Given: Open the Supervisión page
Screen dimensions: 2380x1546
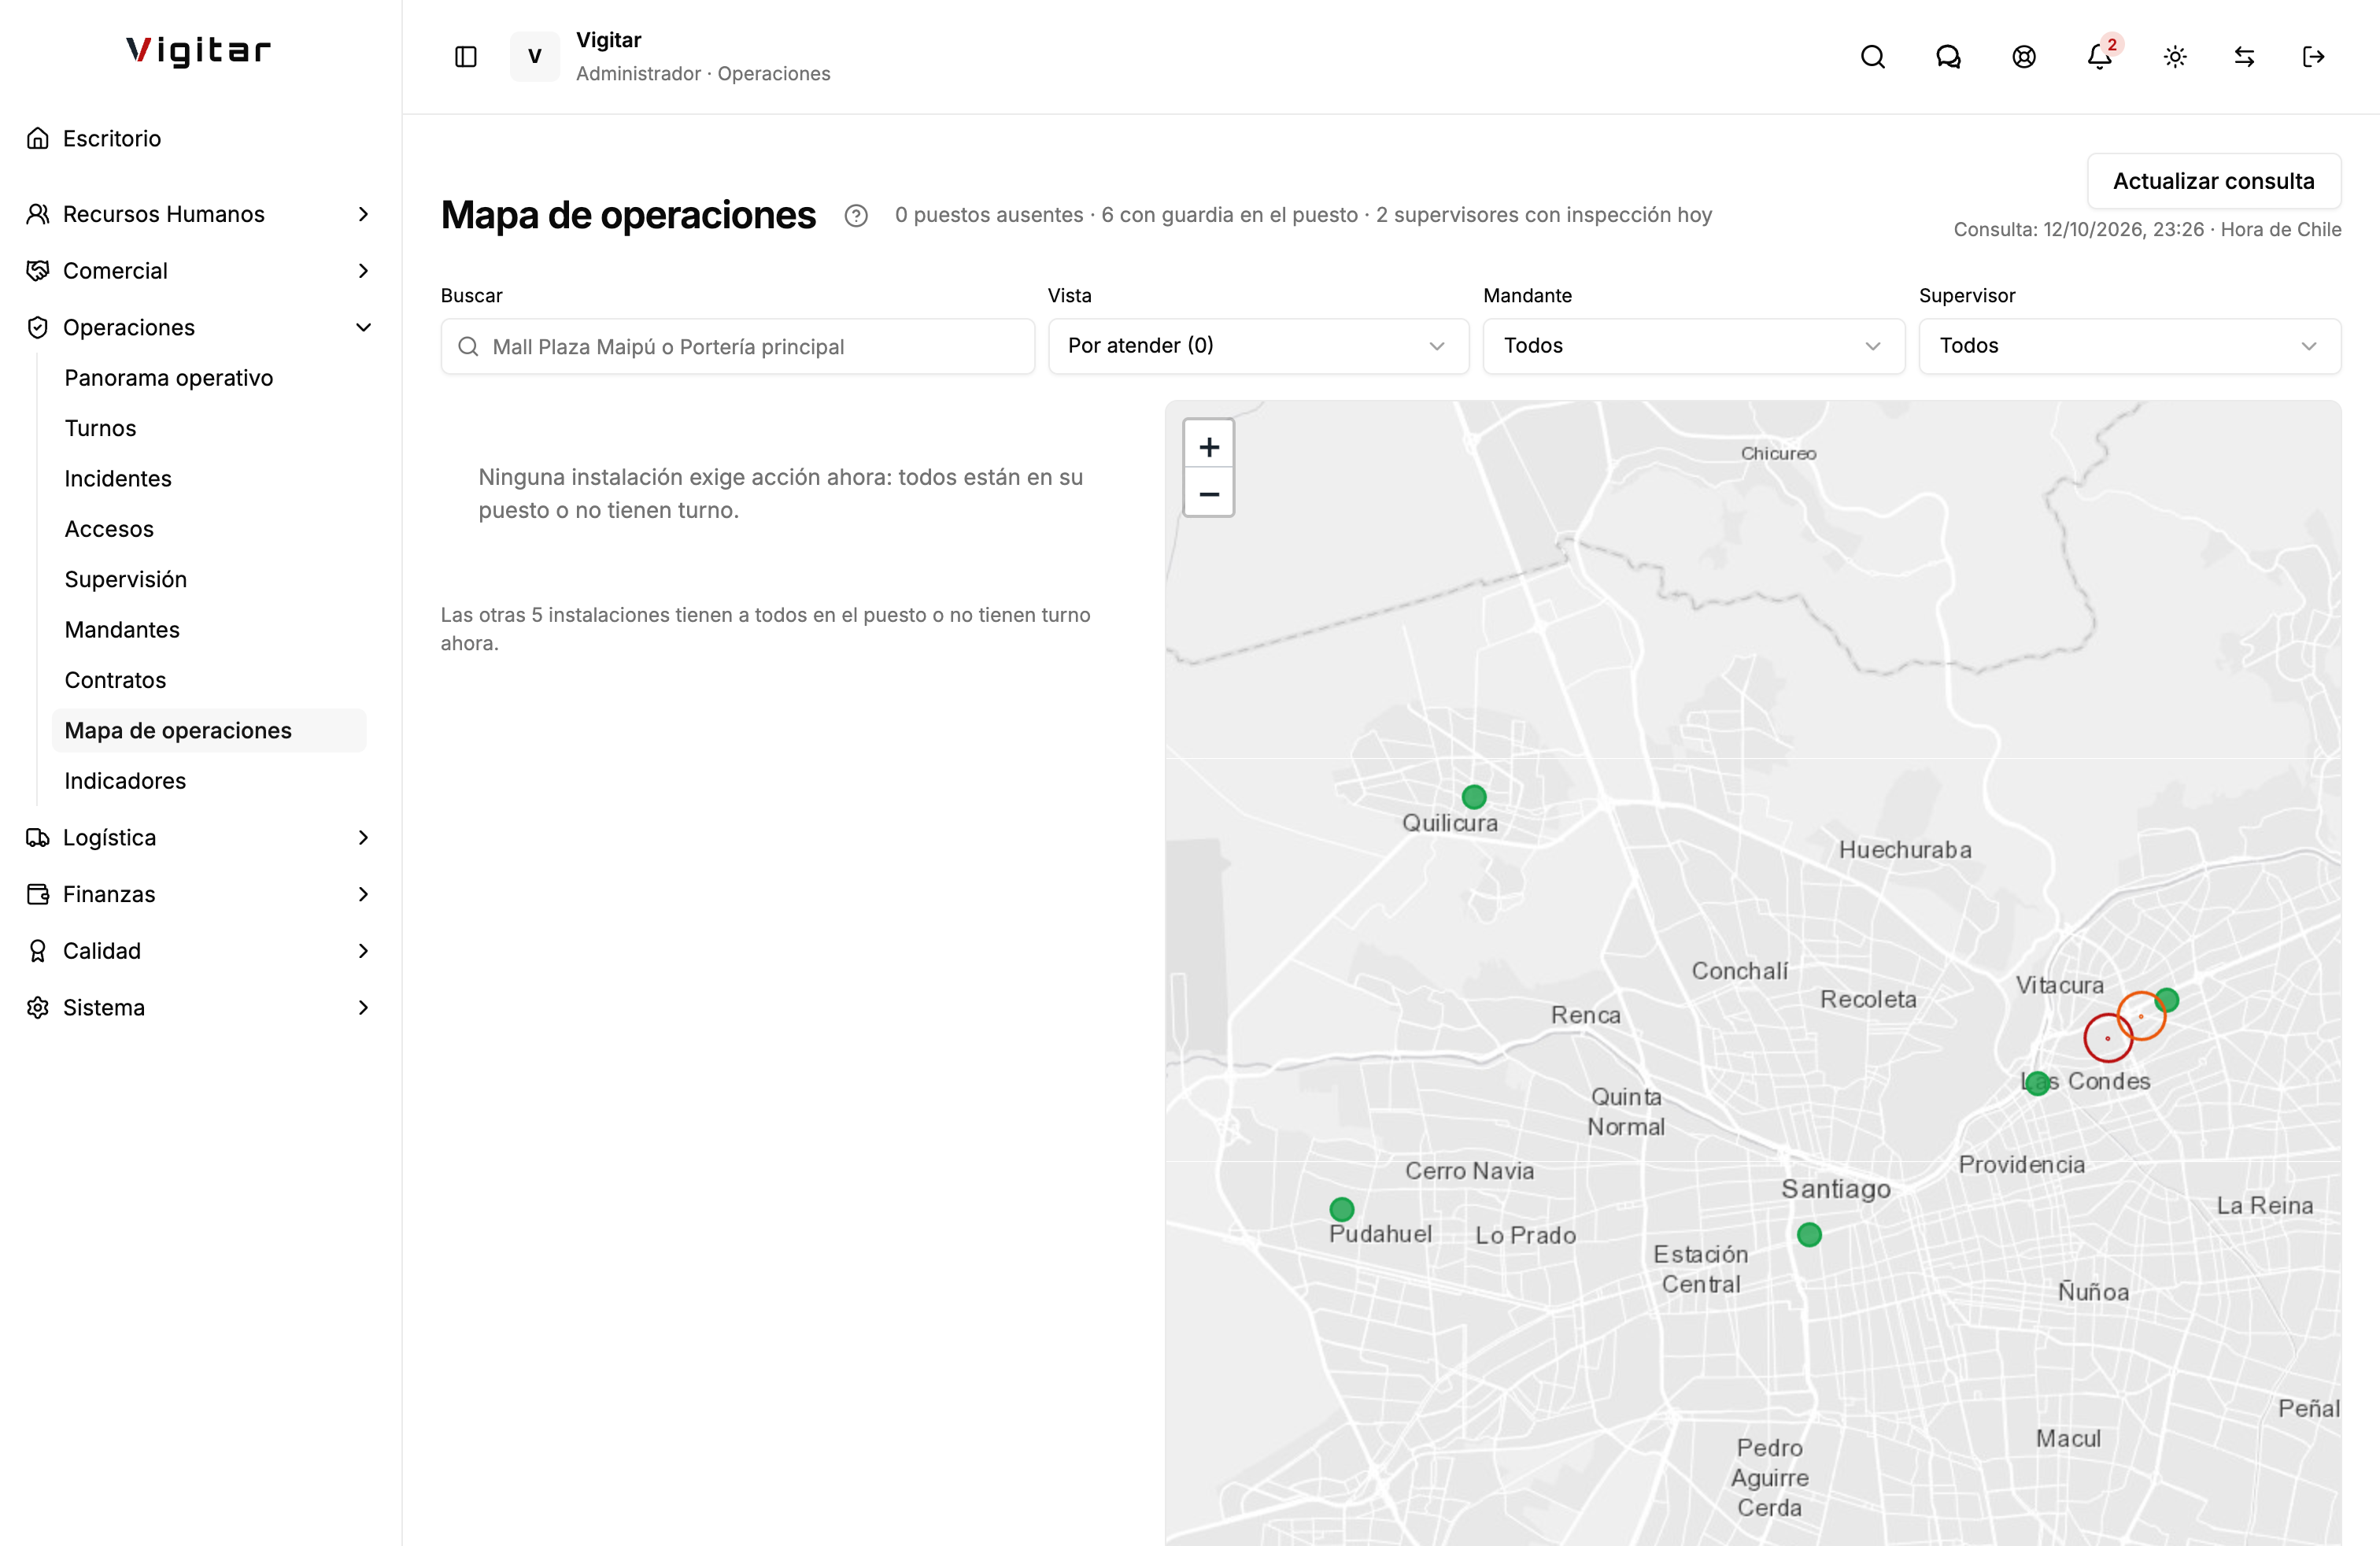Looking at the screenshot, I should (x=209, y=580).
